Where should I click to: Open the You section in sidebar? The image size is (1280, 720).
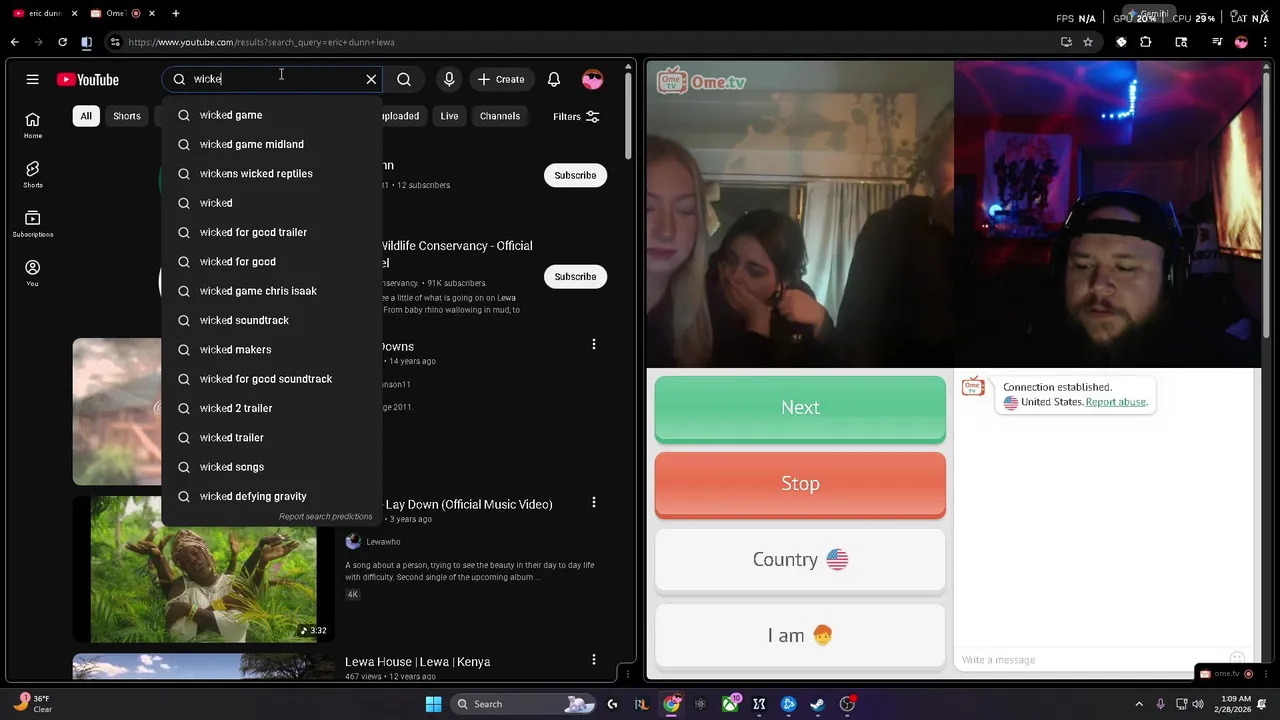33,273
